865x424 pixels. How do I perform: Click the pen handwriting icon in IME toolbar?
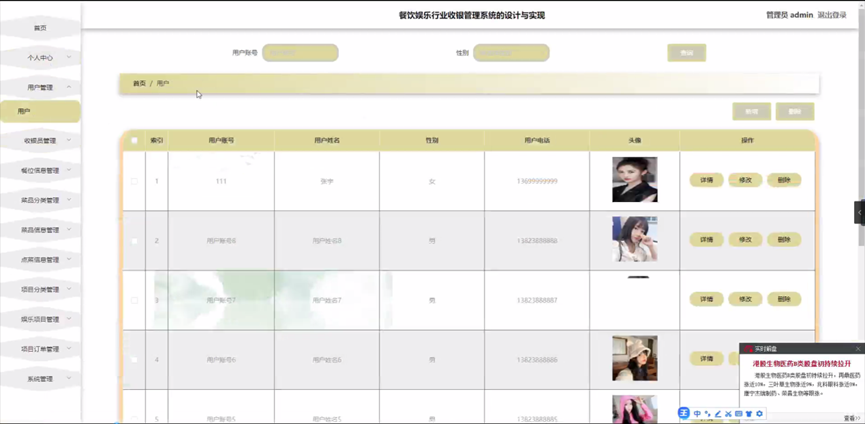click(x=718, y=414)
